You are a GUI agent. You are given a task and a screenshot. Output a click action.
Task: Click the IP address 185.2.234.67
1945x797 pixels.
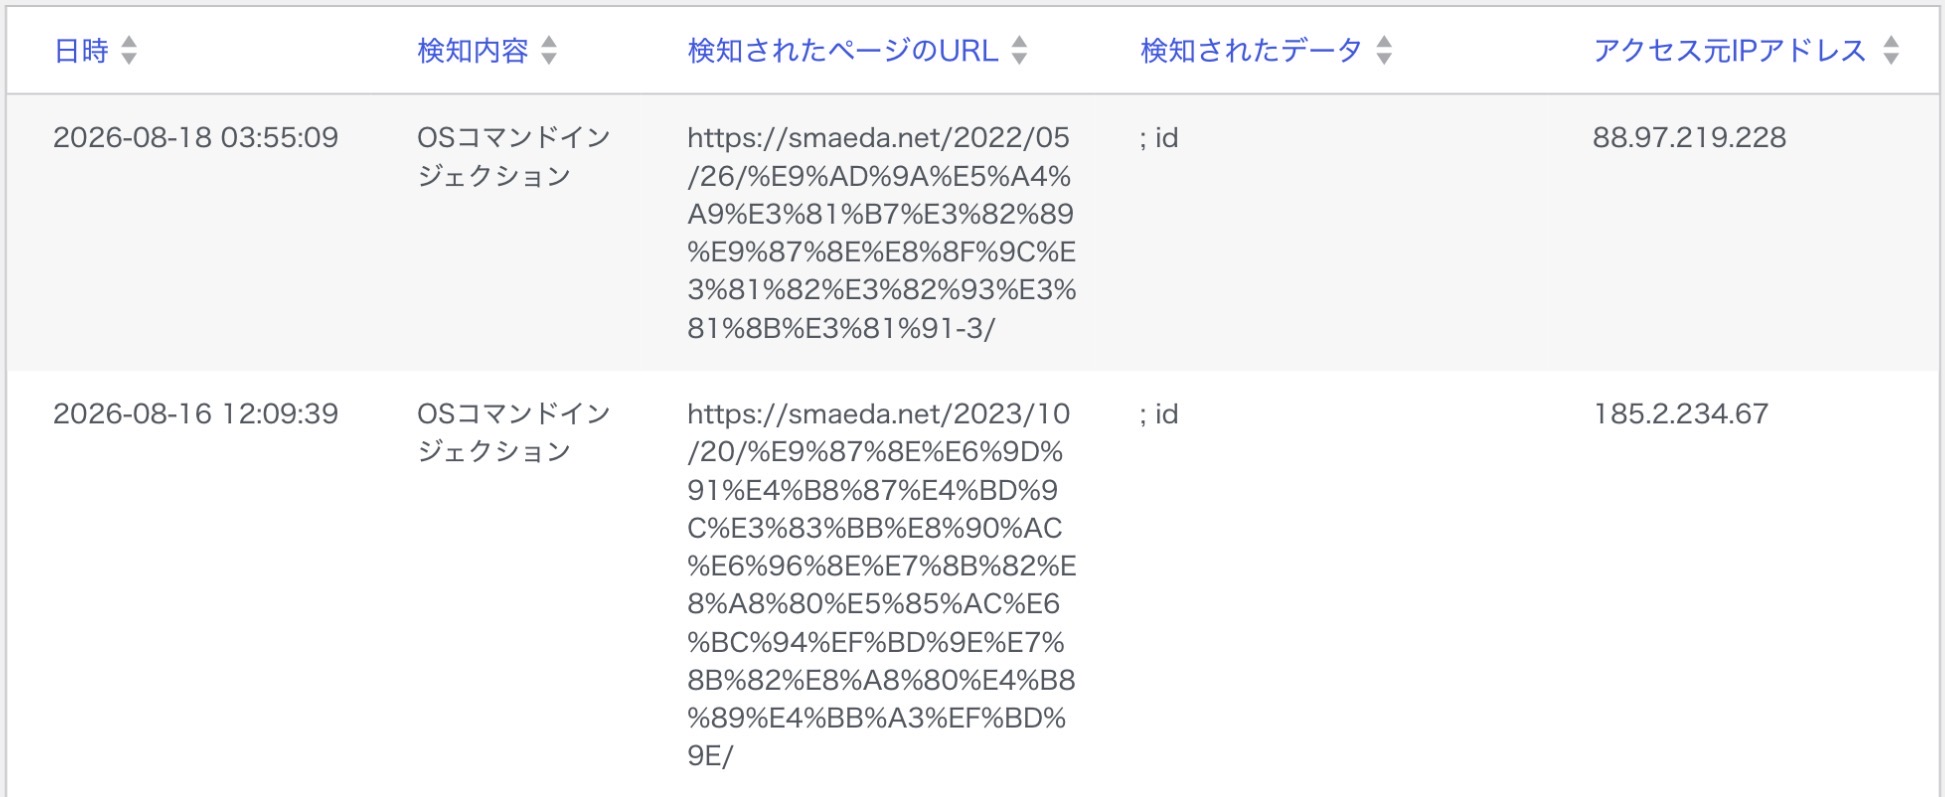pos(1680,413)
